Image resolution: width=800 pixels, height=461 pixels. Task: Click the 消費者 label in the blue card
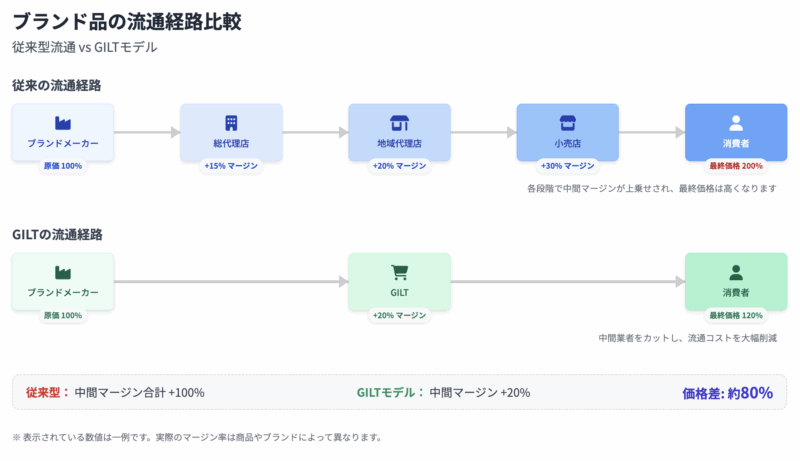click(736, 143)
